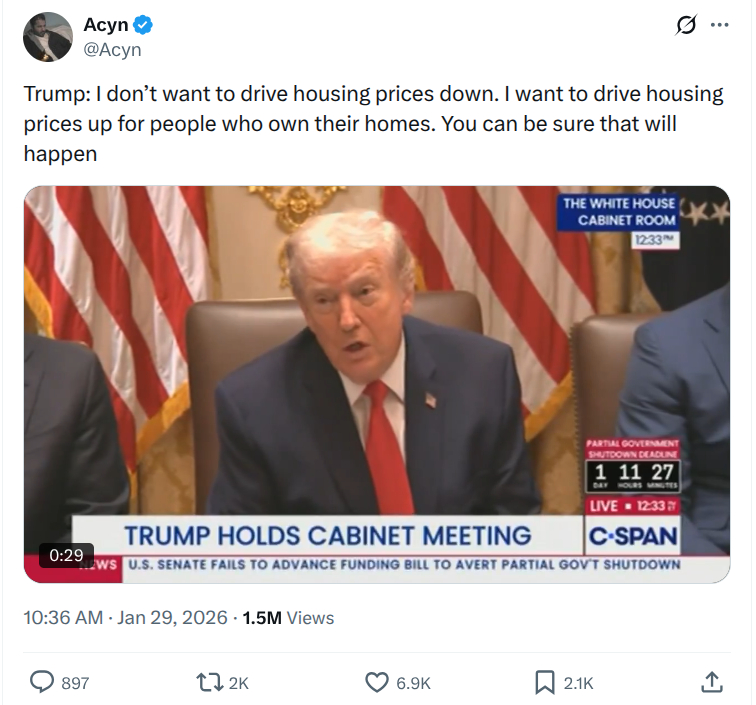Click the 0:29 video duration badge
The image size is (756, 705).
click(67, 554)
